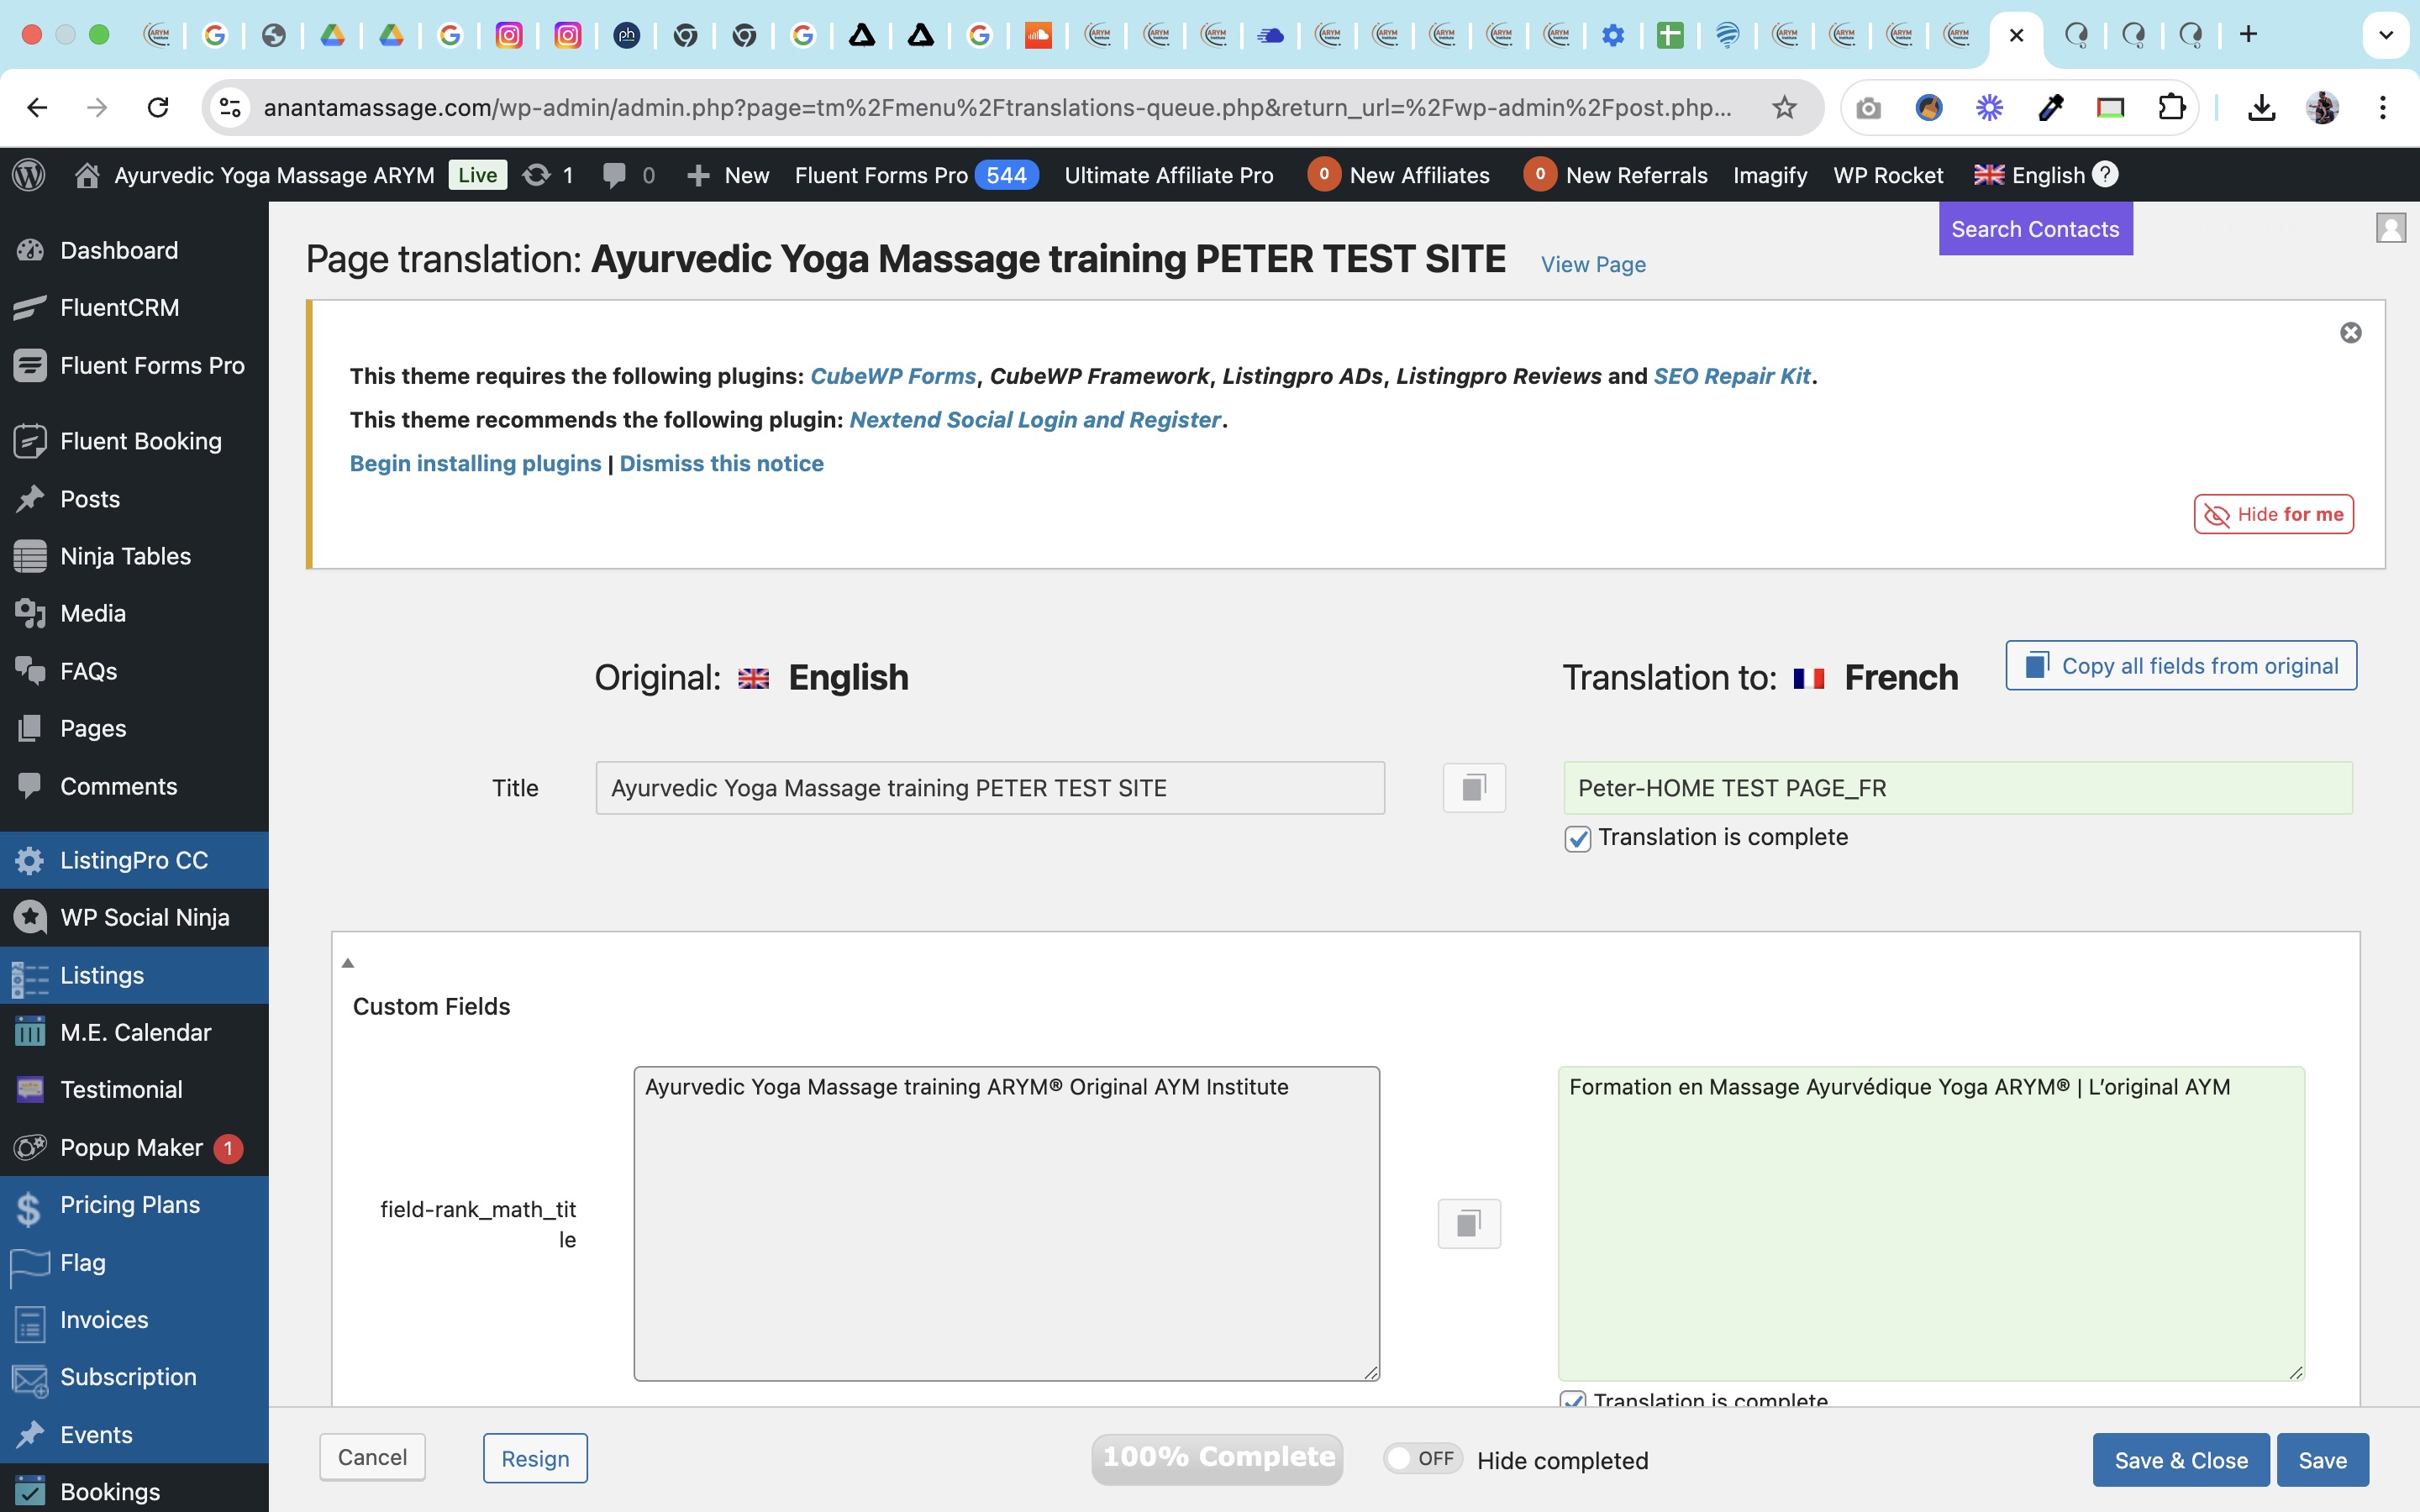Click View Page link
The image size is (2420, 1512).
pyautogui.click(x=1593, y=264)
